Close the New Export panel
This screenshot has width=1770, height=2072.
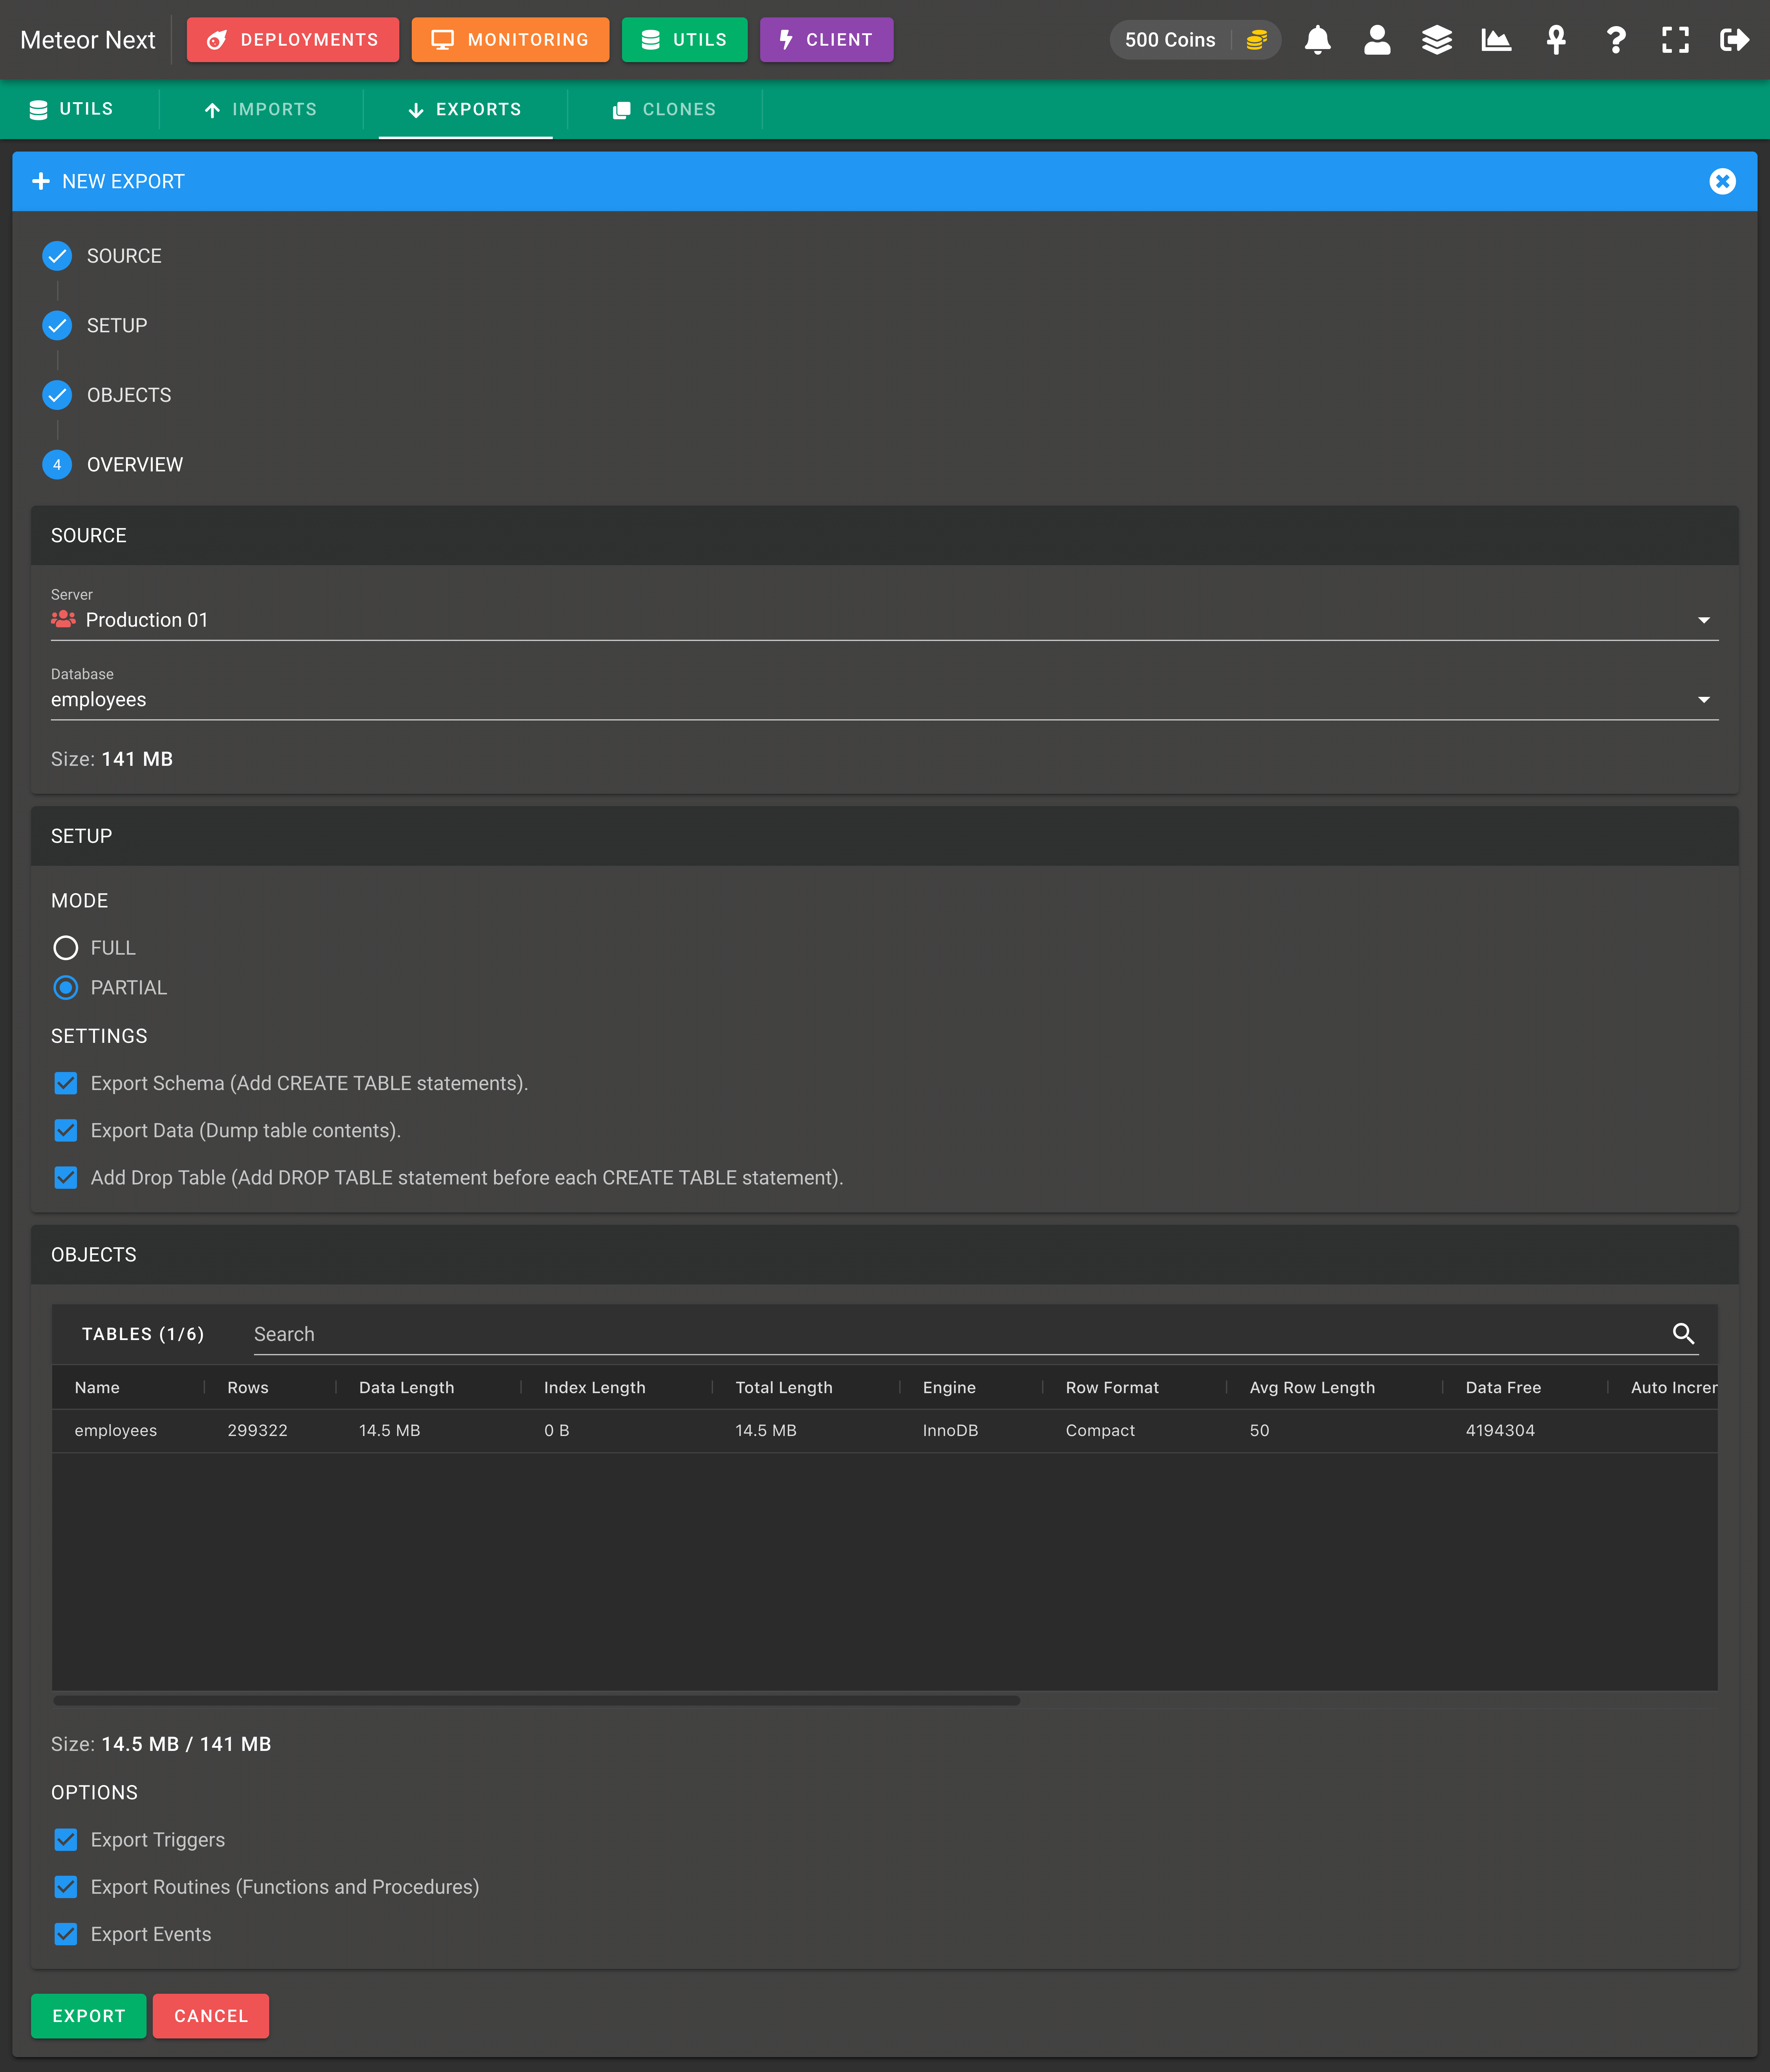tap(1722, 181)
